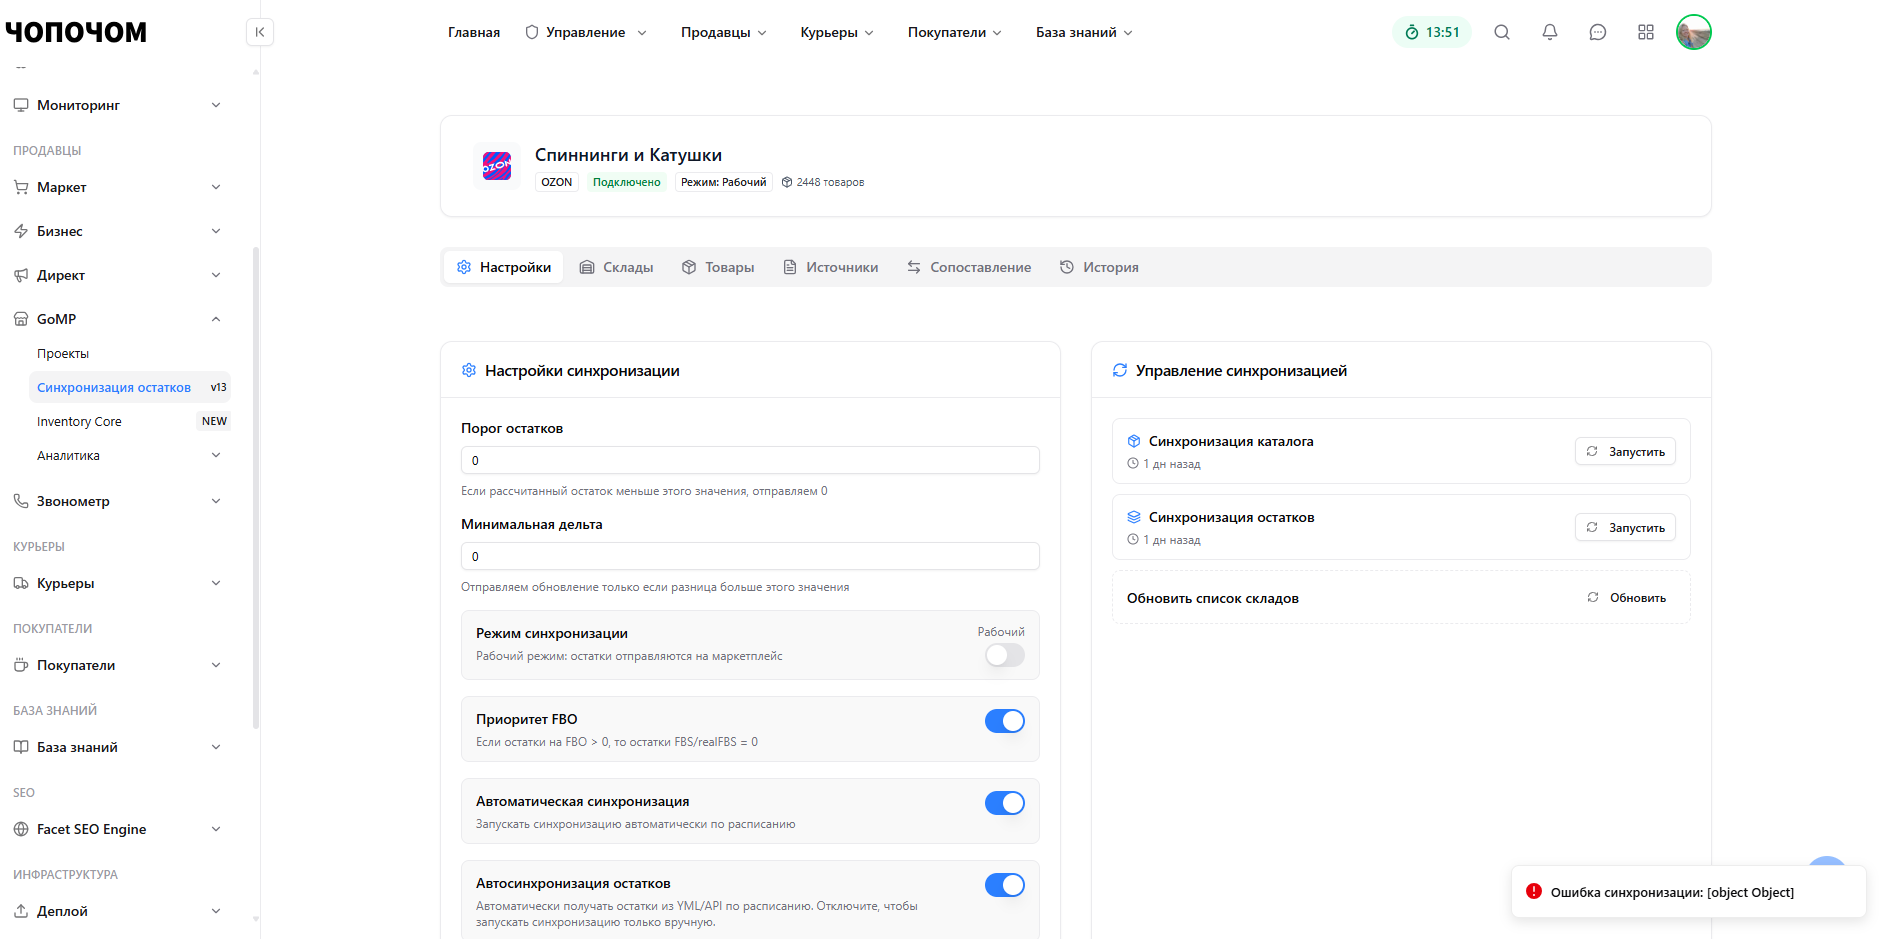This screenshot has width=1883, height=939.
Task: Open notifications bell icon
Action: click(x=1550, y=32)
